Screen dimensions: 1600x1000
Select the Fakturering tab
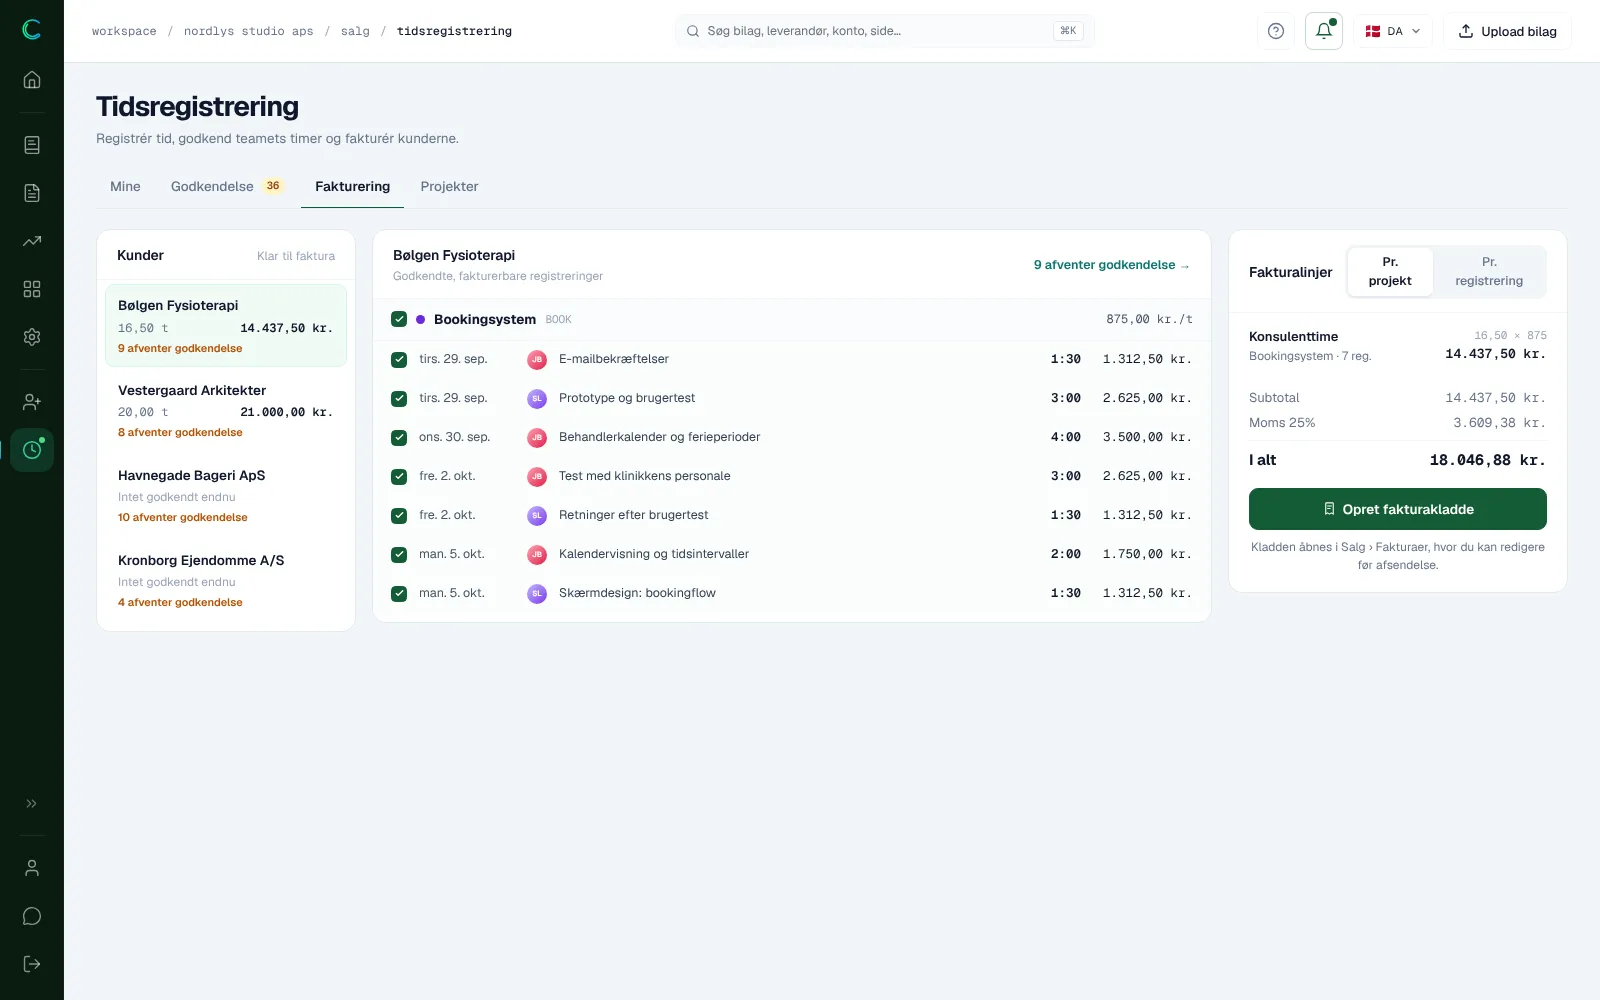point(352,187)
